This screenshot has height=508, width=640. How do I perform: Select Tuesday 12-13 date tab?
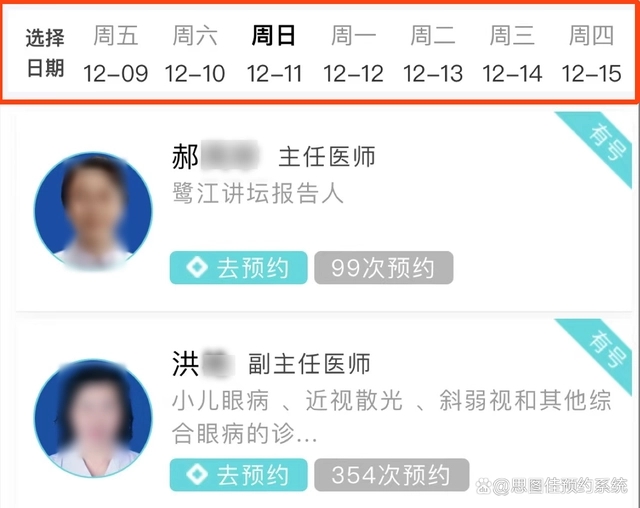[433, 54]
